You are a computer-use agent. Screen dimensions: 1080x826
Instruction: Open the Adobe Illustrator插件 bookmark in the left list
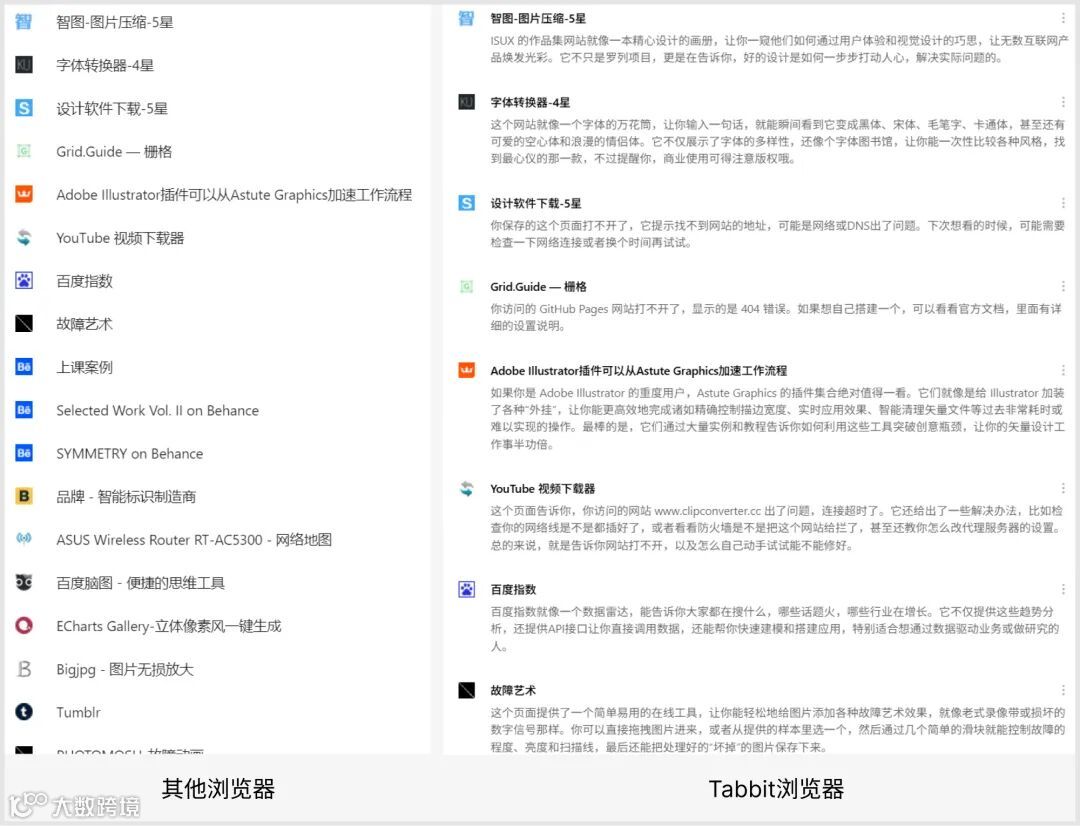(233, 195)
